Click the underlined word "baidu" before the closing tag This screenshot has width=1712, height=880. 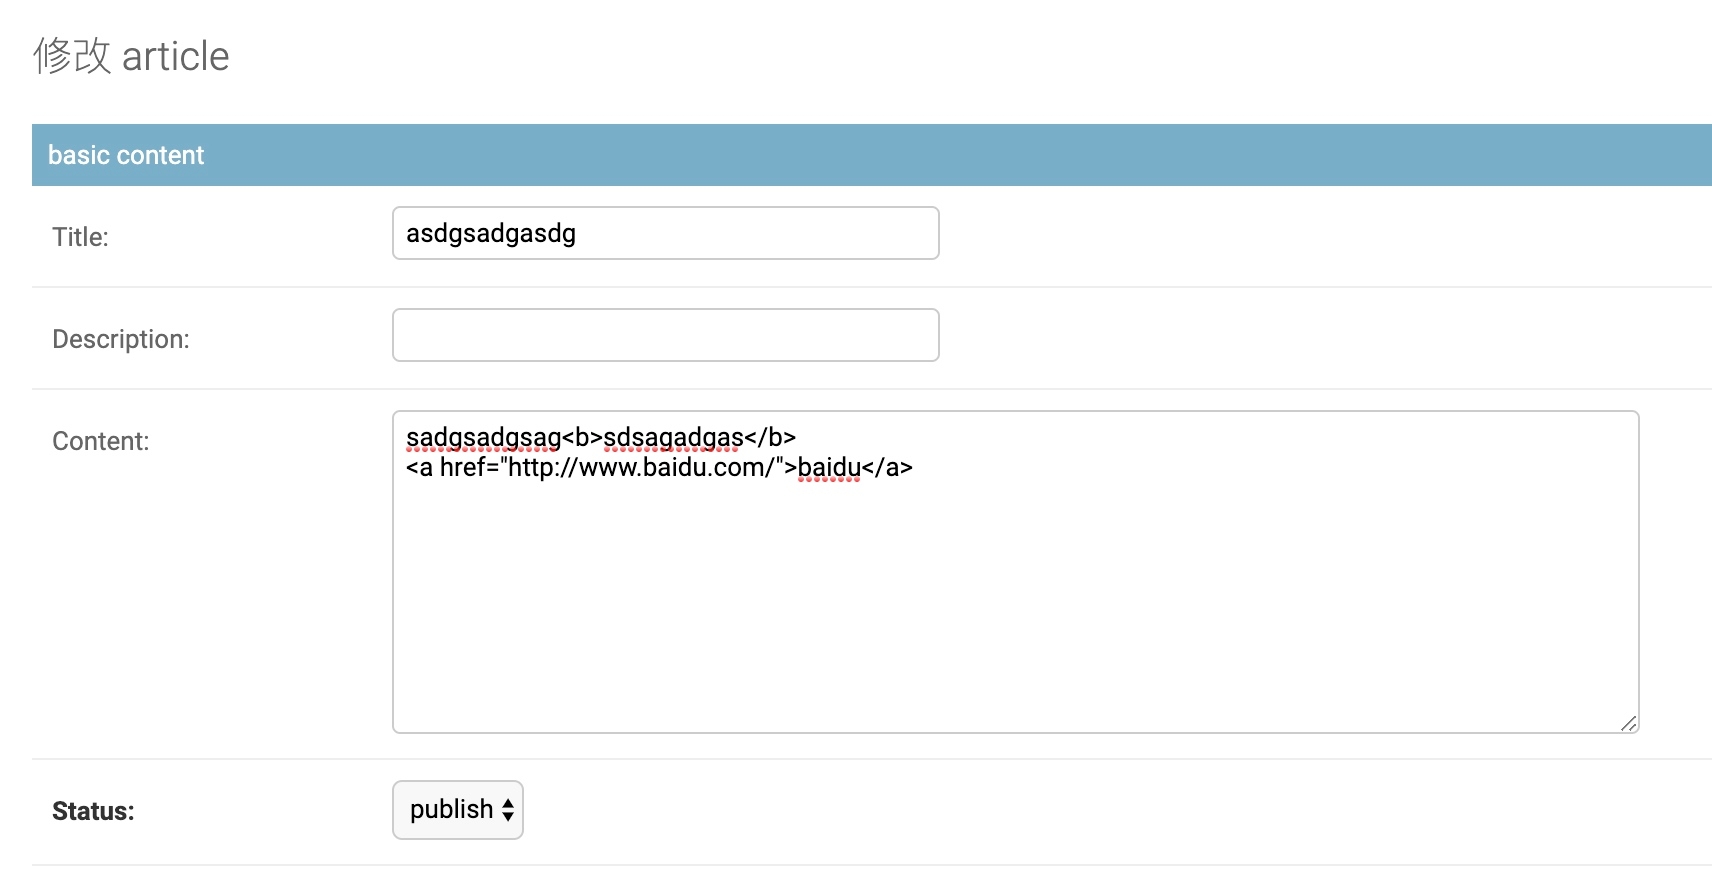click(x=829, y=468)
